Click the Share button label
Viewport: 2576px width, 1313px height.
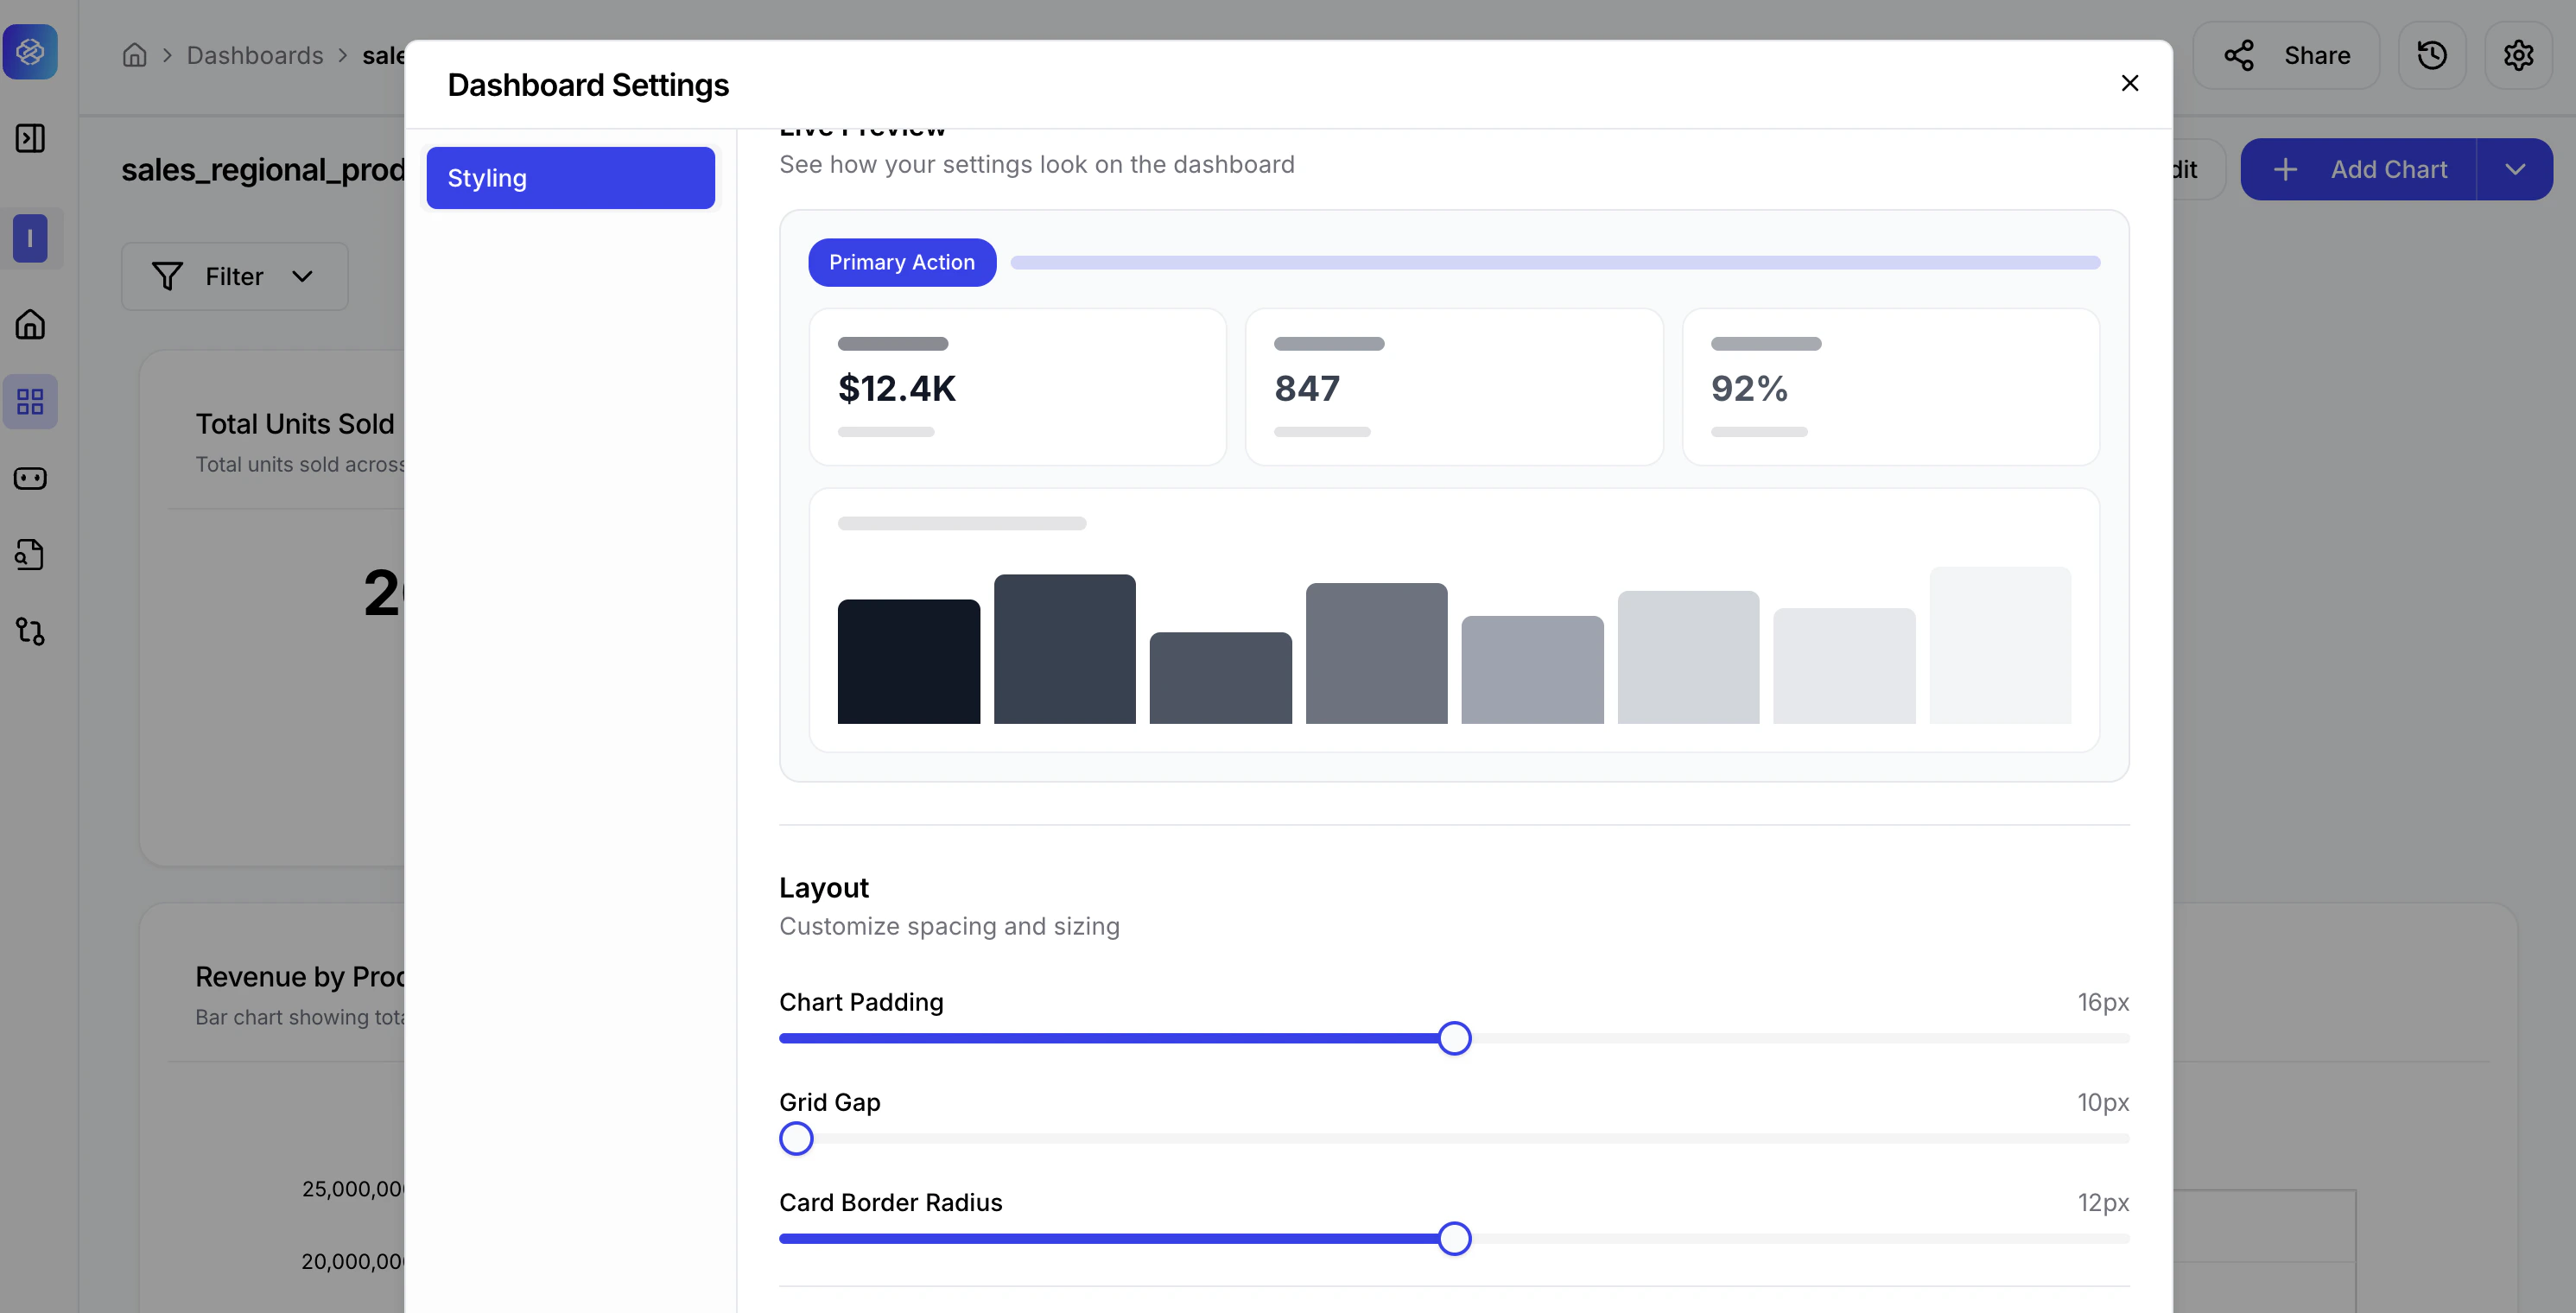tap(2317, 55)
